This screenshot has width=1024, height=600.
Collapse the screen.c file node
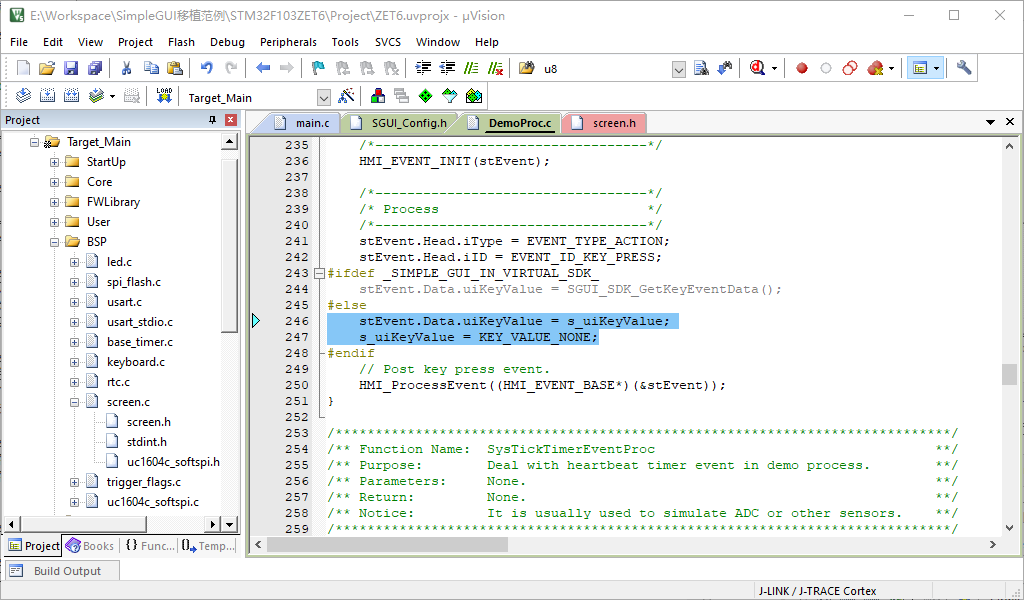pyautogui.click(x=74, y=402)
